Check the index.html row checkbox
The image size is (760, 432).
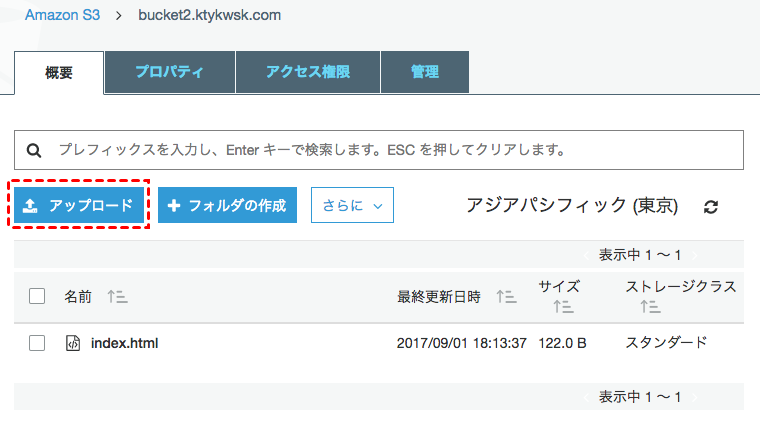pos(37,343)
